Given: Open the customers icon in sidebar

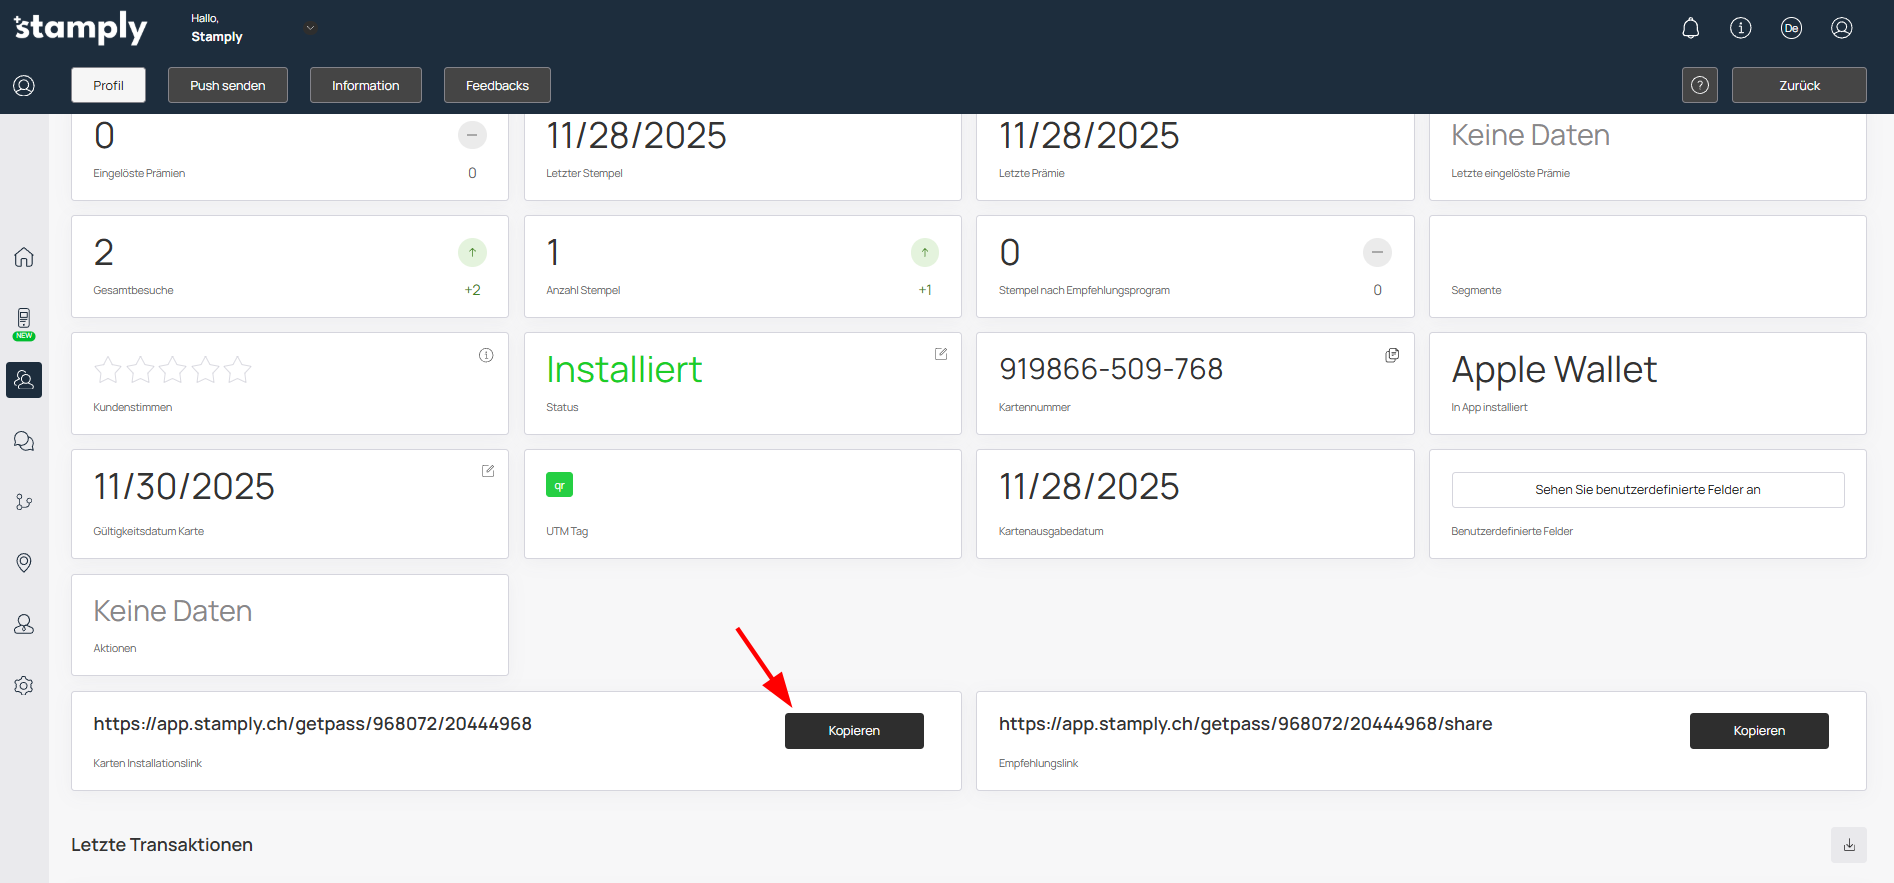Looking at the screenshot, I should [24, 380].
